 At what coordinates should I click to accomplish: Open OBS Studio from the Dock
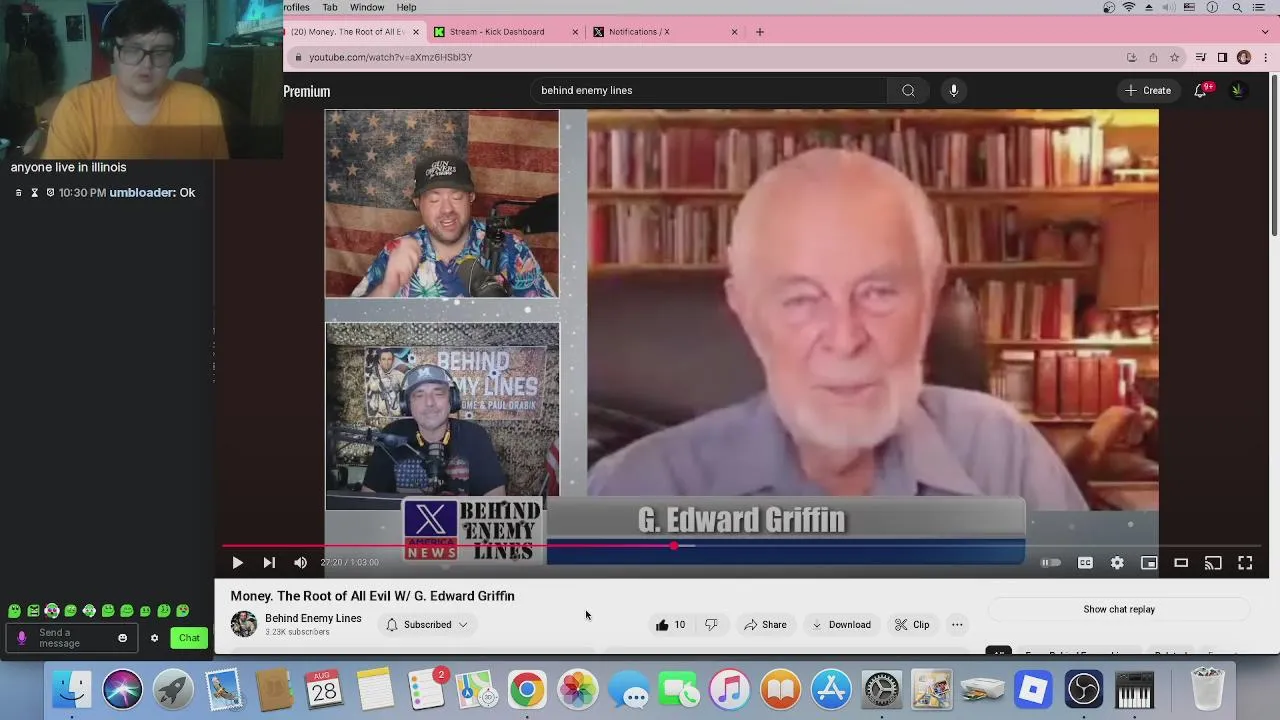(1084, 690)
